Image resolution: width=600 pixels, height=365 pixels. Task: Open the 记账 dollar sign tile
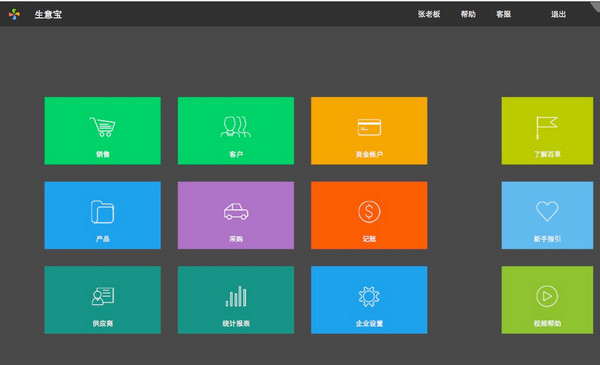(x=369, y=215)
